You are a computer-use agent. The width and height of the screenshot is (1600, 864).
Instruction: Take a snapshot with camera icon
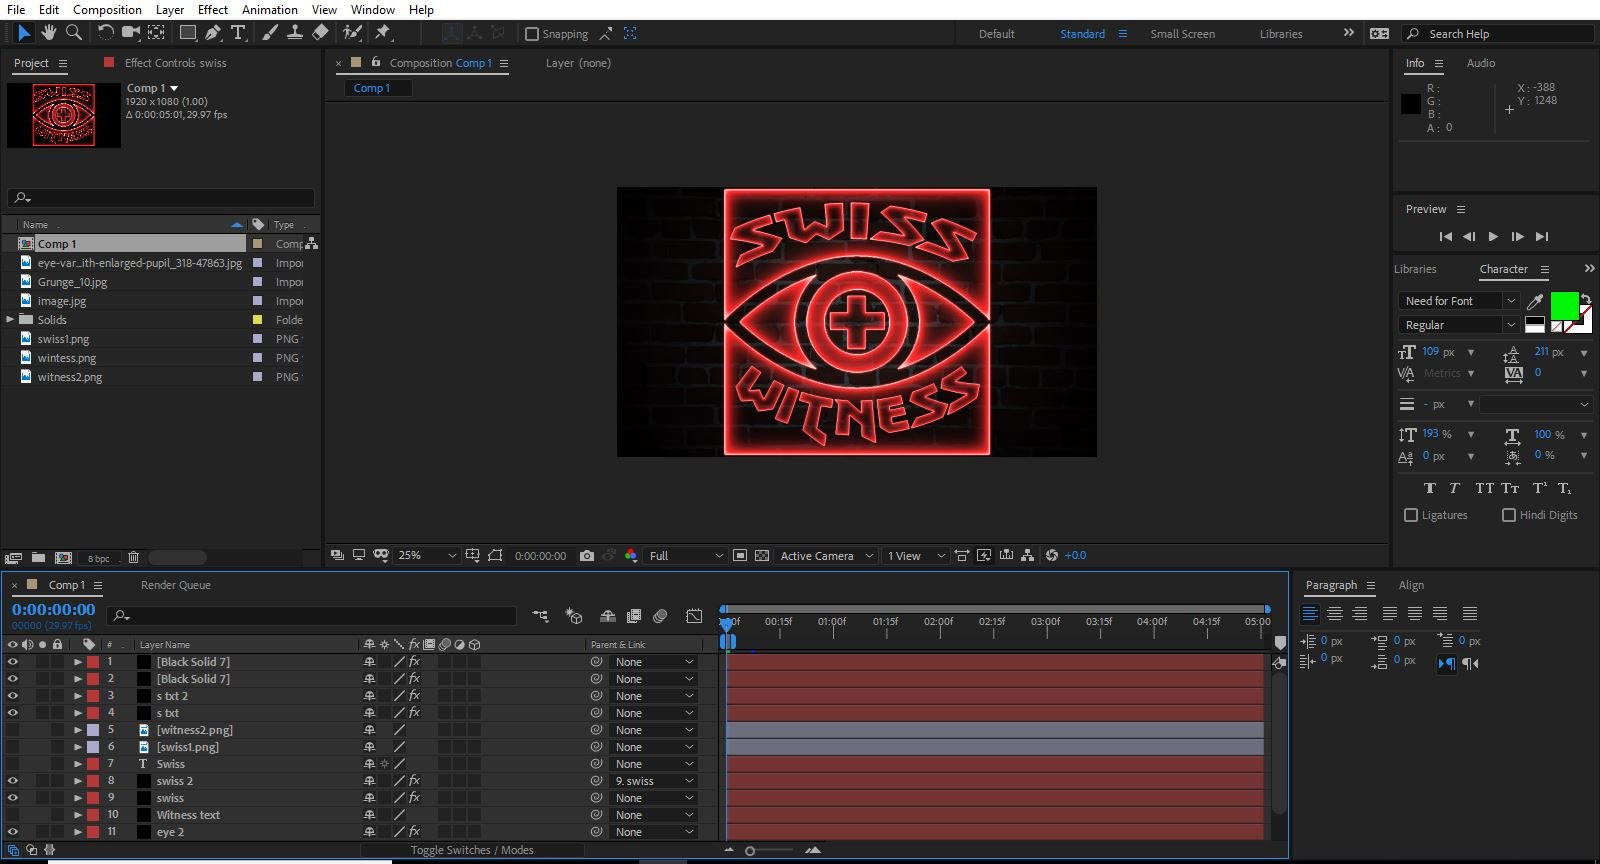click(x=587, y=555)
